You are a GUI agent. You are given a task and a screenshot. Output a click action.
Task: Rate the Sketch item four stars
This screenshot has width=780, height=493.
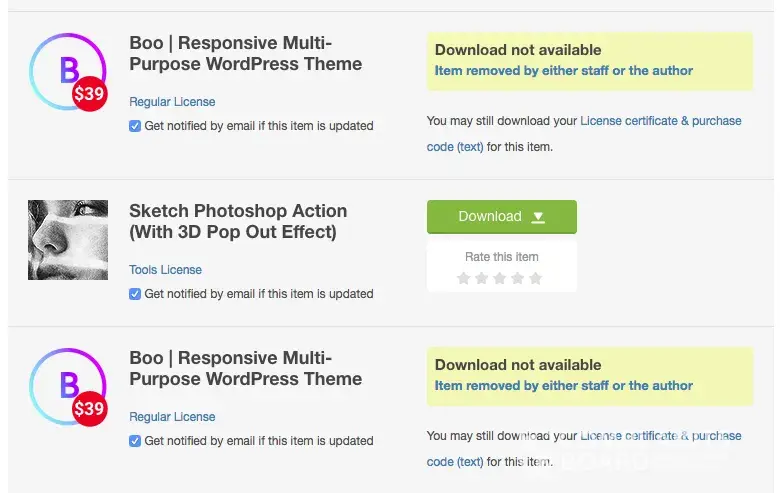click(x=517, y=278)
